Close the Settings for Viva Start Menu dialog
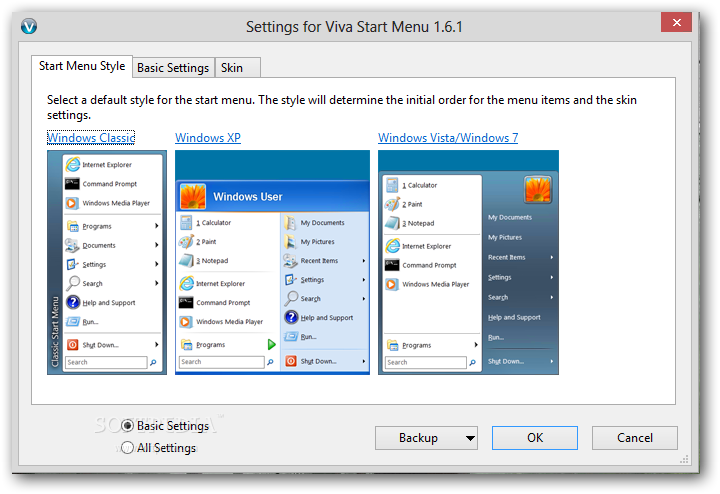This screenshot has height=494, width=720. pyautogui.click(x=676, y=22)
